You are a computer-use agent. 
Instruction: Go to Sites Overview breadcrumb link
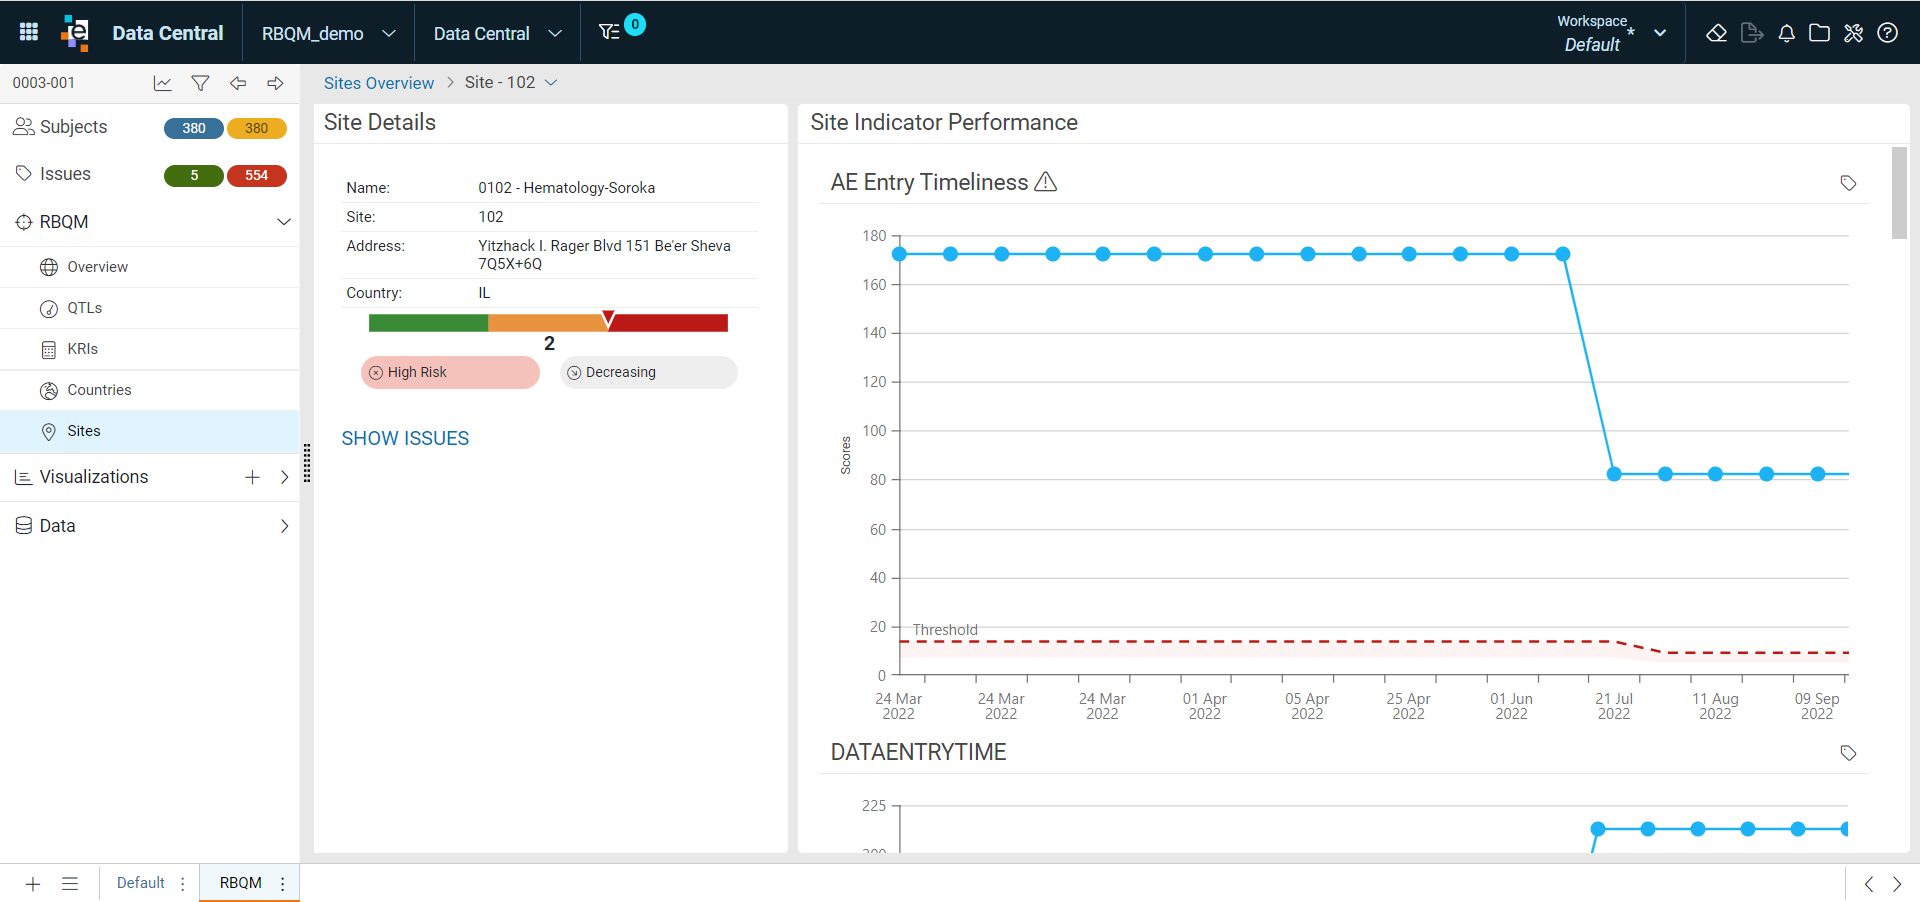tap(379, 83)
